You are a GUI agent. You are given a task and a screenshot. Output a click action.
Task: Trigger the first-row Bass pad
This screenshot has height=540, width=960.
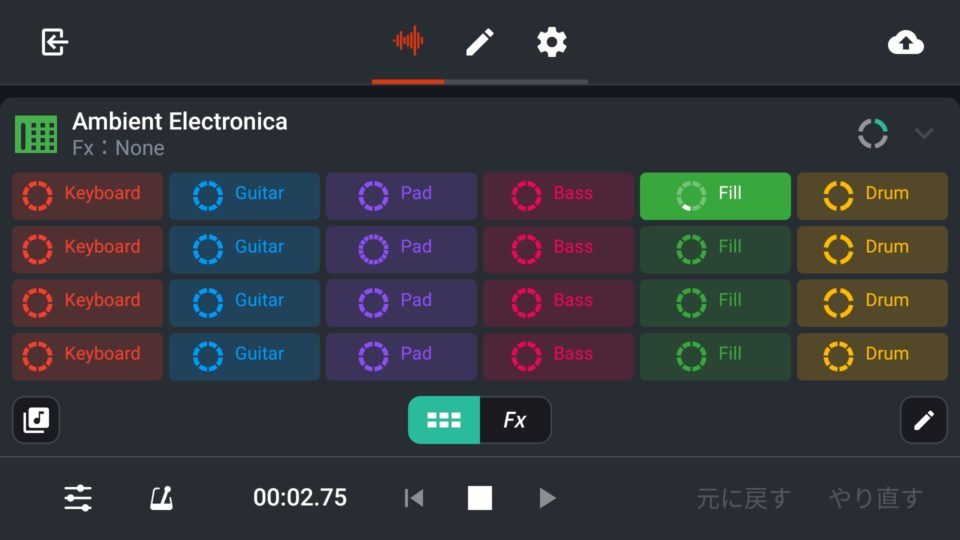point(558,196)
